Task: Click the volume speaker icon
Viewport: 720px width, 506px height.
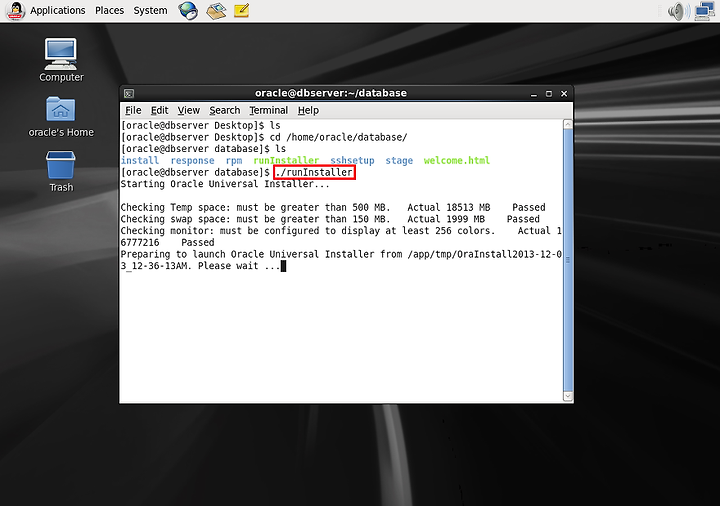Action: tap(679, 11)
